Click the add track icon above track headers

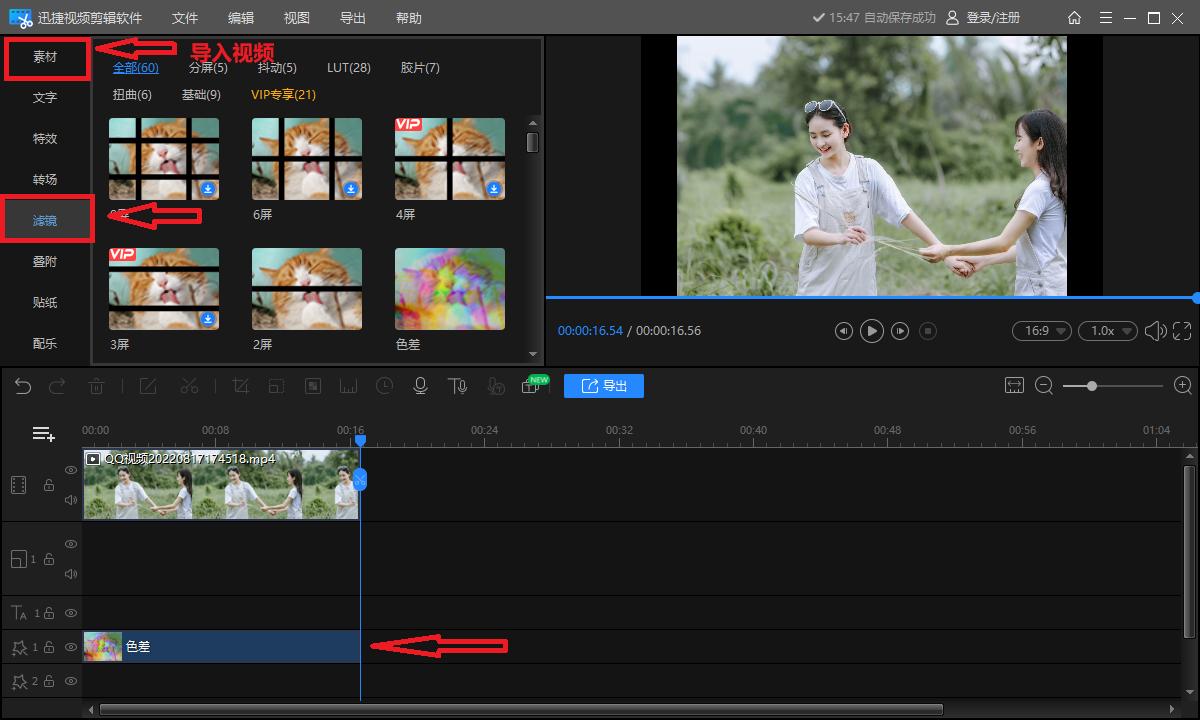pyautogui.click(x=43, y=433)
